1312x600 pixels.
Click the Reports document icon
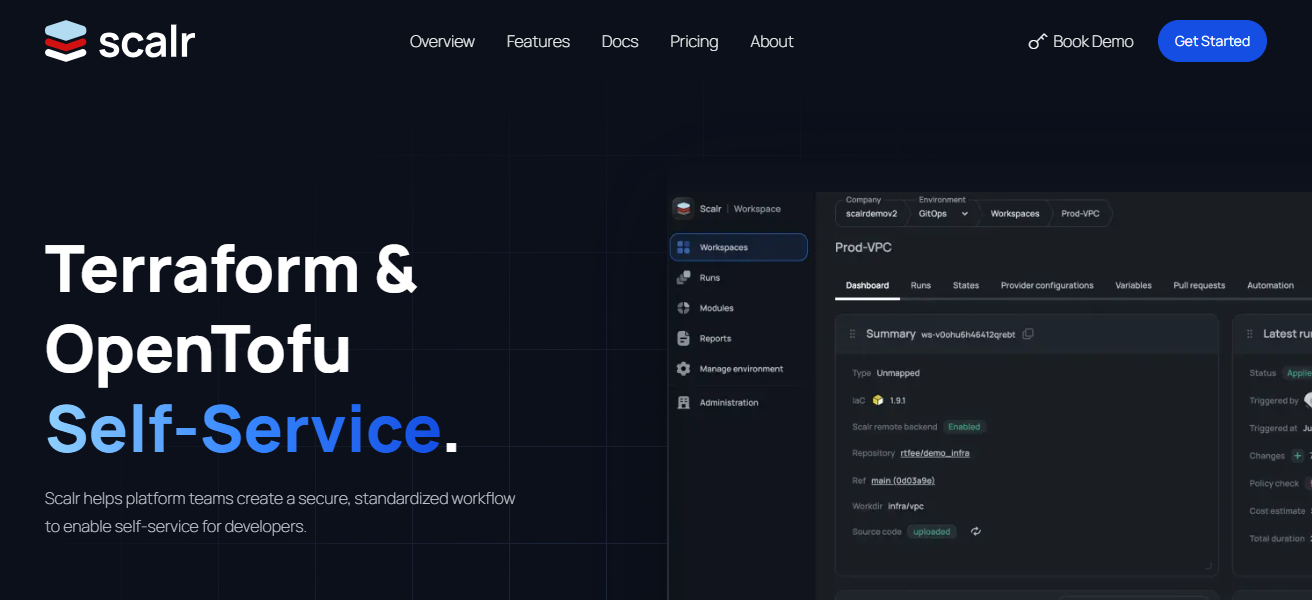[684, 338]
